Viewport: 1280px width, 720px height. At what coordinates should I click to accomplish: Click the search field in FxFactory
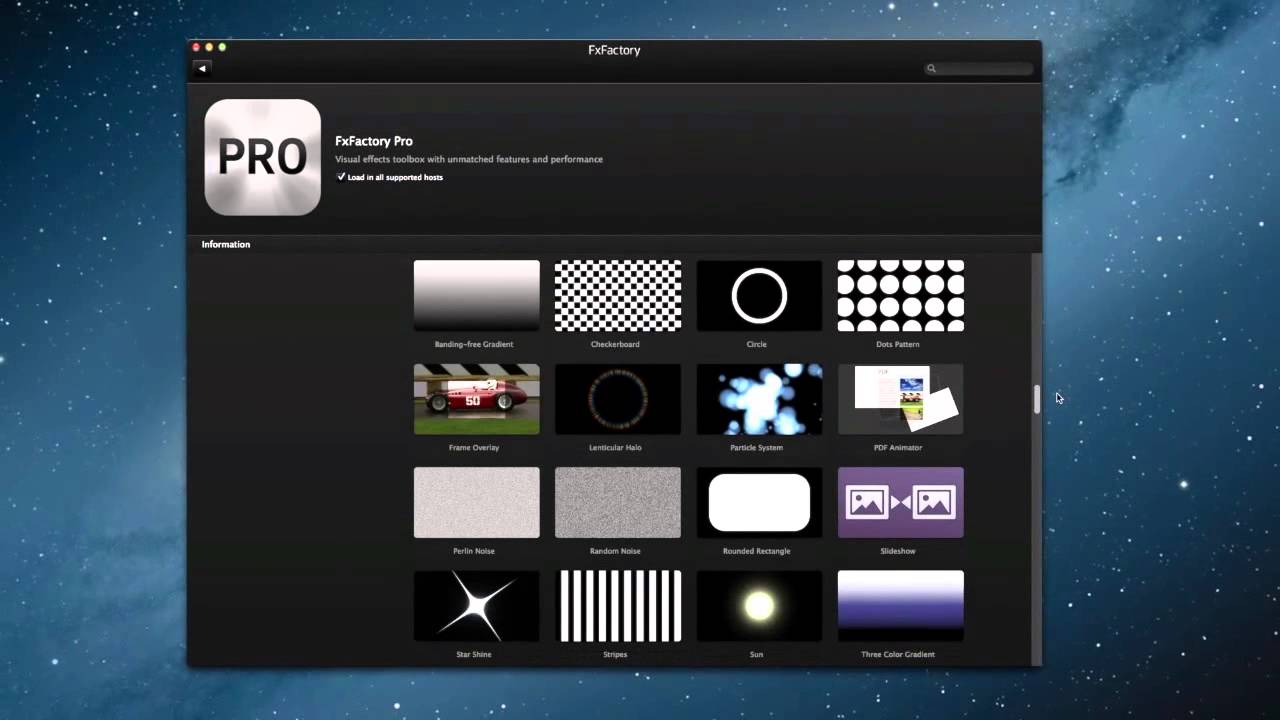coord(979,68)
